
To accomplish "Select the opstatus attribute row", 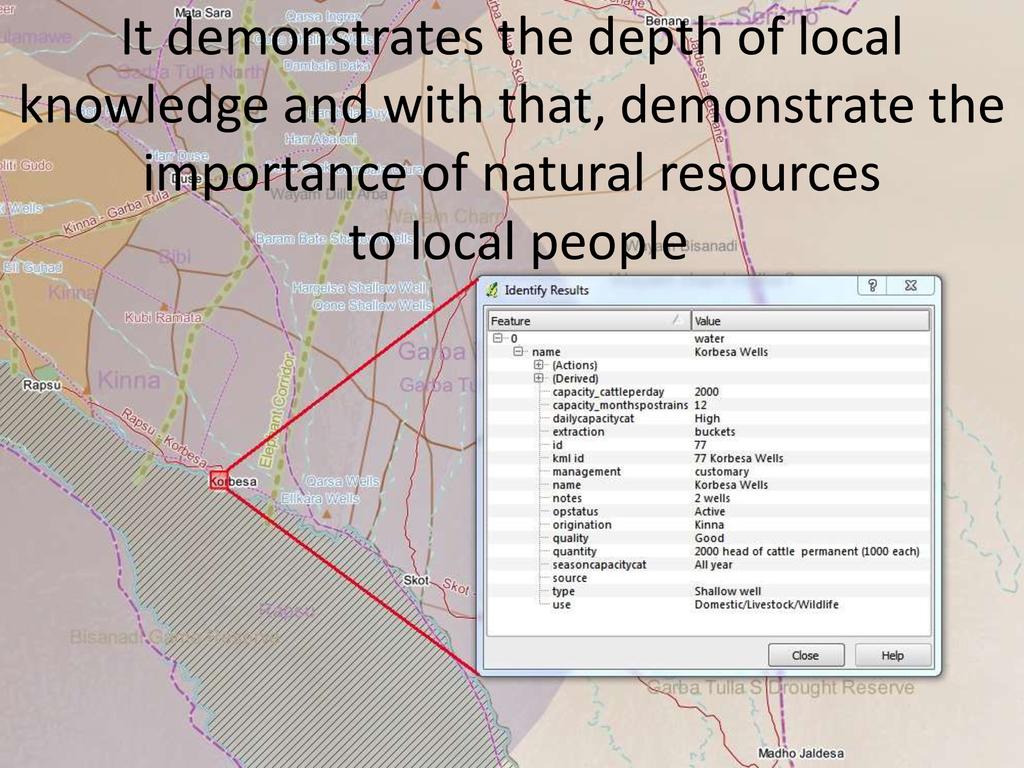I will [x=575, y=512].
